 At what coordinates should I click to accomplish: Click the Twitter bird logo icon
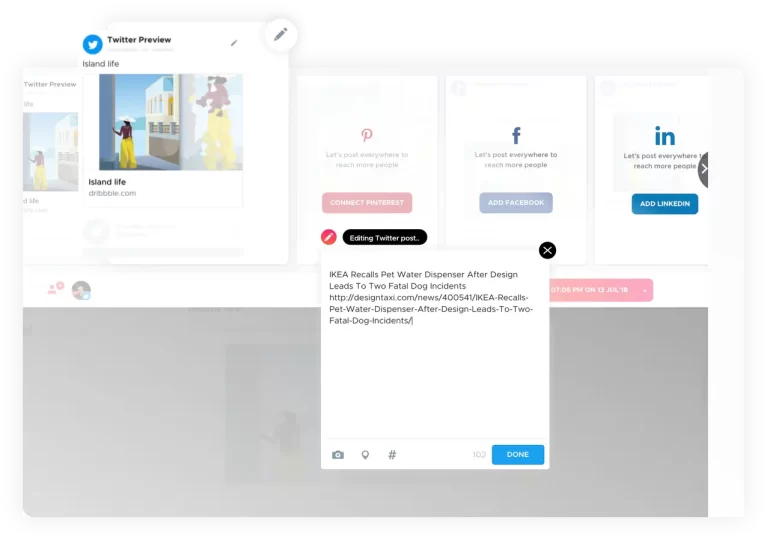(93, 44)
